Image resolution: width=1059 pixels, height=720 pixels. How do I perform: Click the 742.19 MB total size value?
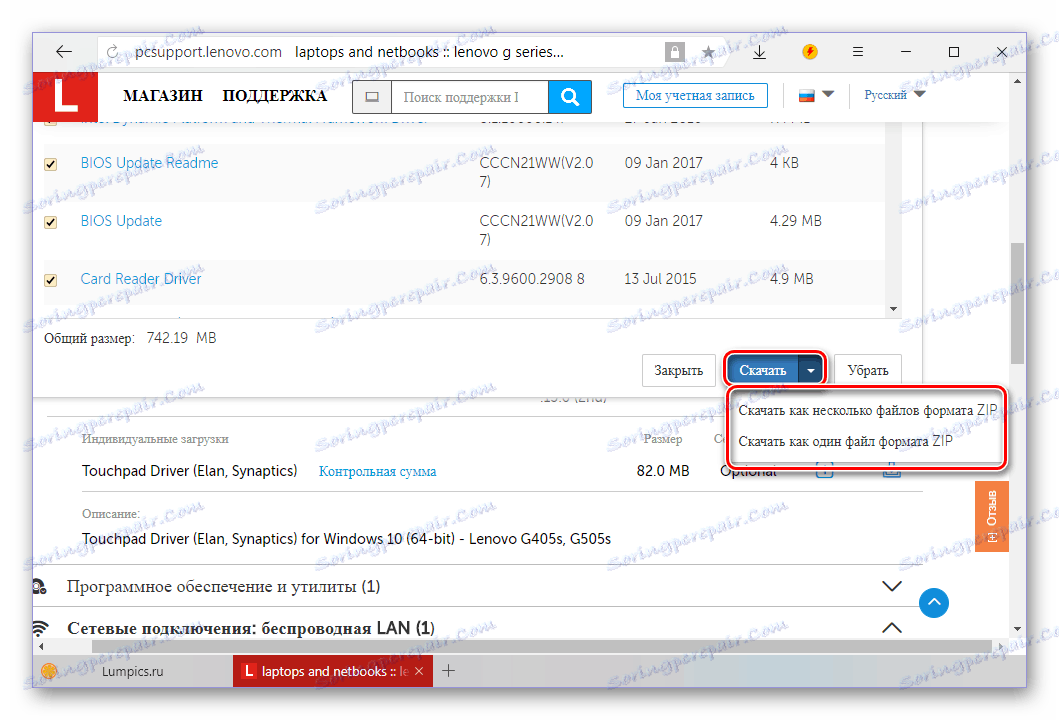182,338
